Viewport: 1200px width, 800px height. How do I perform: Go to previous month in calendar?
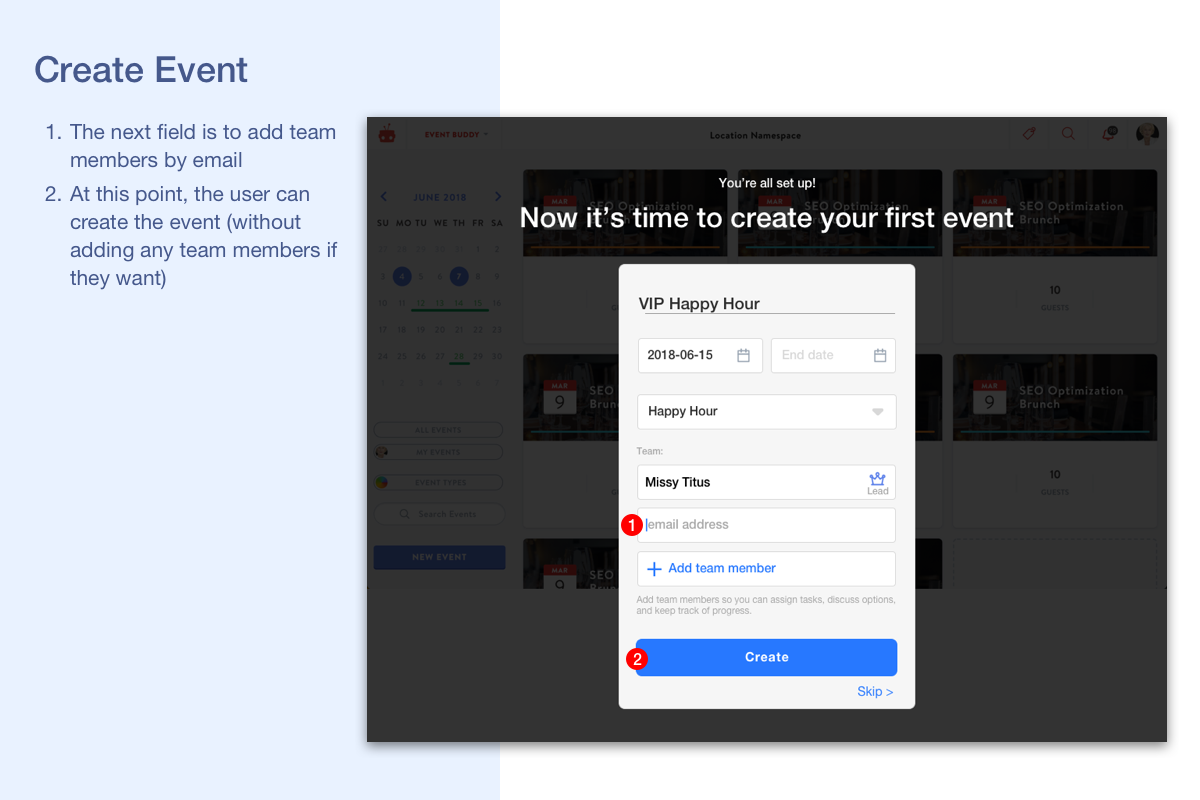383,197
